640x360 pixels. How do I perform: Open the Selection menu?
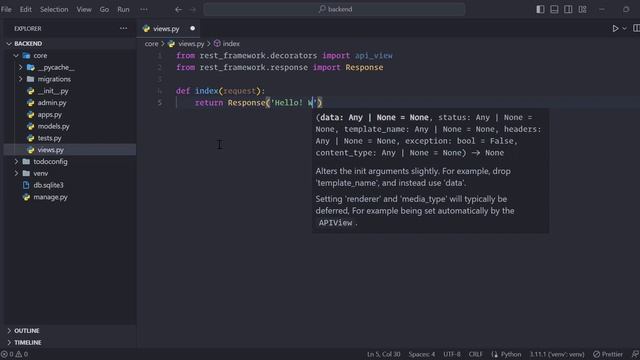54,9
